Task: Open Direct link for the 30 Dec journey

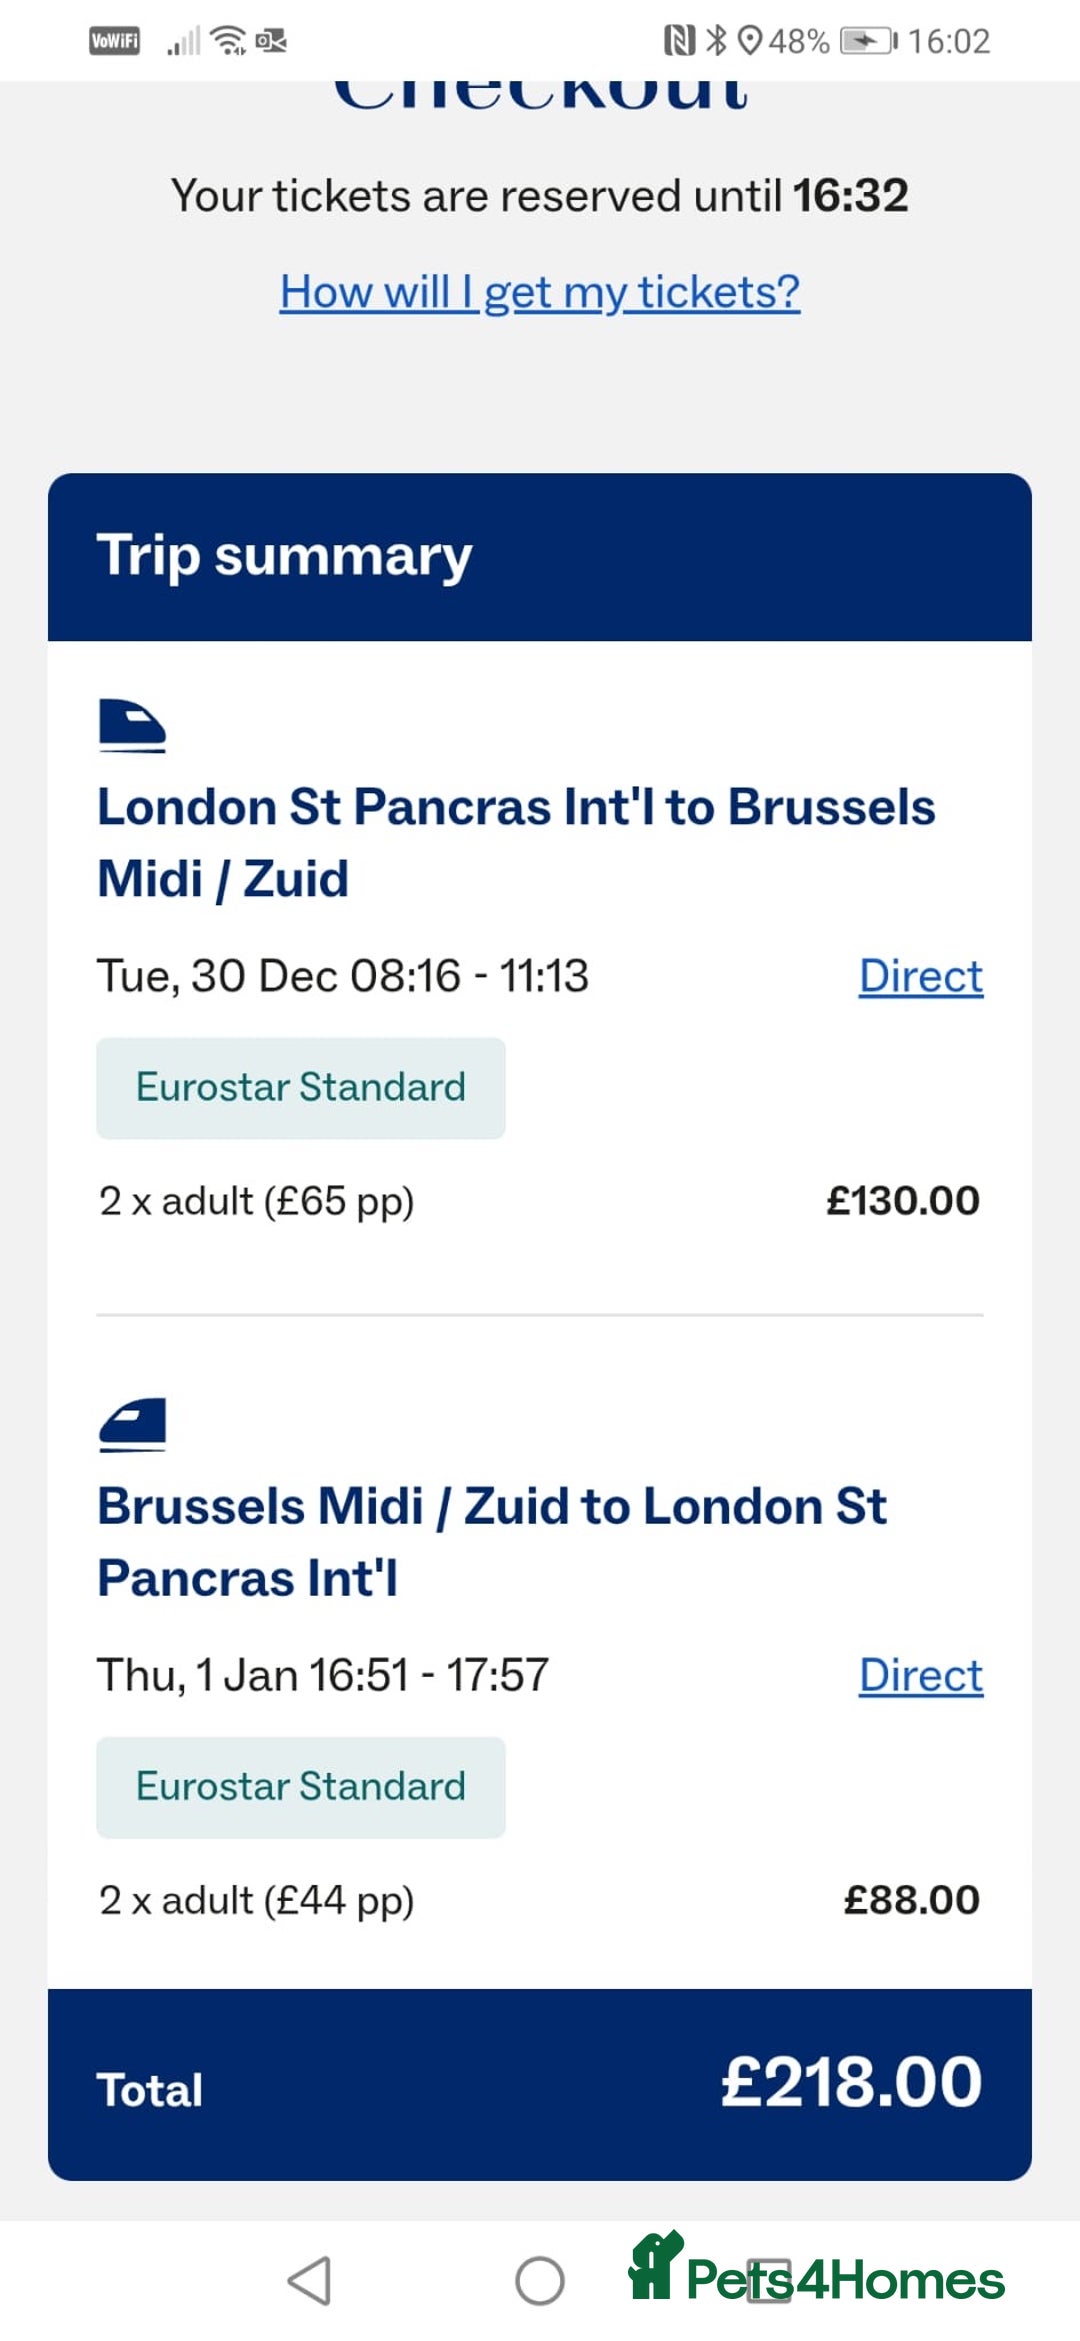Action: 921,976
